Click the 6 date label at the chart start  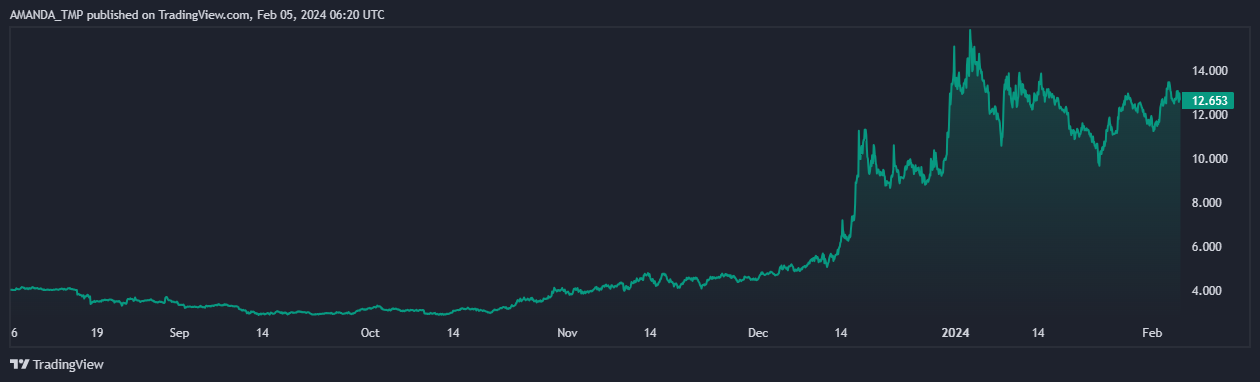pos(13,332)
